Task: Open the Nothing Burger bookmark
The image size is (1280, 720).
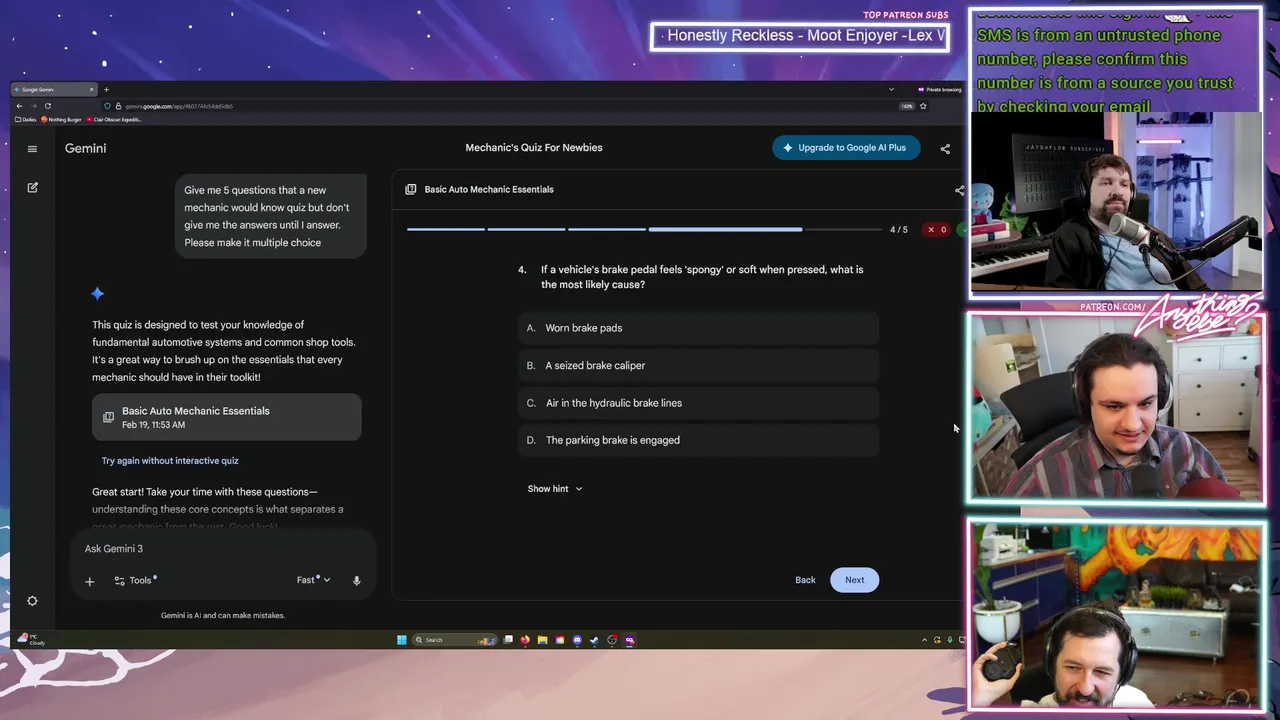Action: (62, 120)
